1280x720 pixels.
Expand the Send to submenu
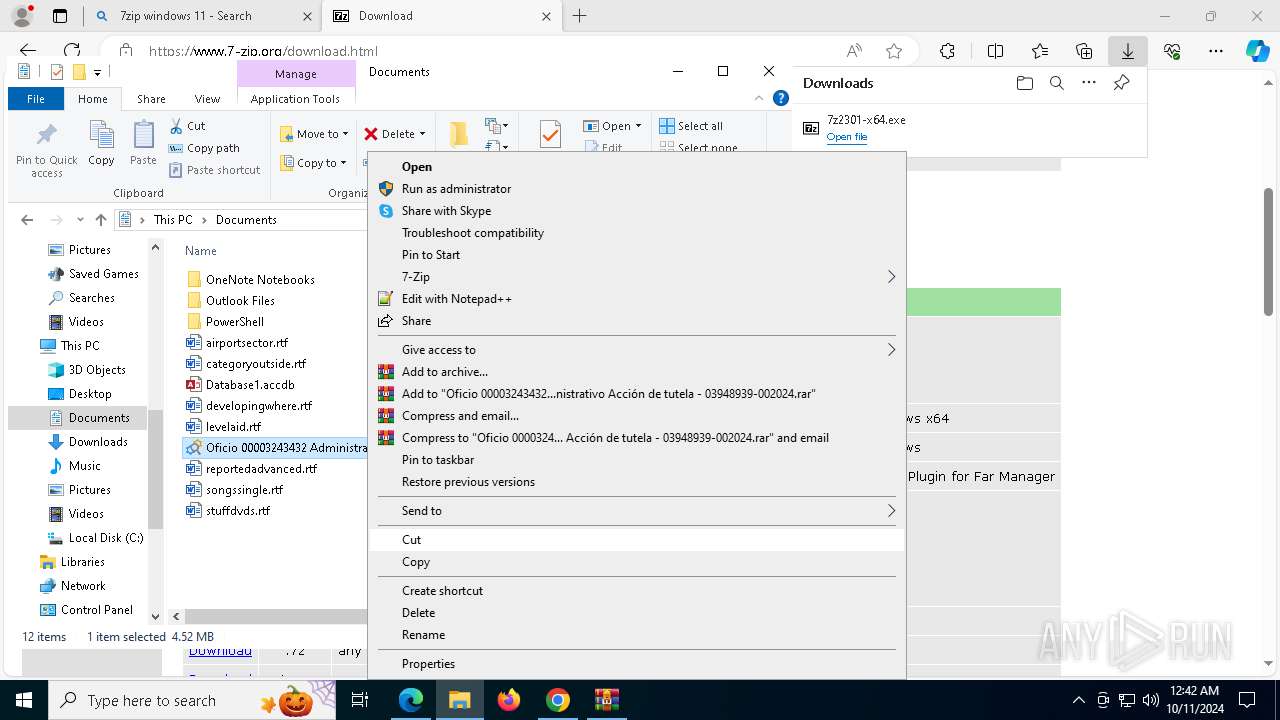tap(637, 511)
